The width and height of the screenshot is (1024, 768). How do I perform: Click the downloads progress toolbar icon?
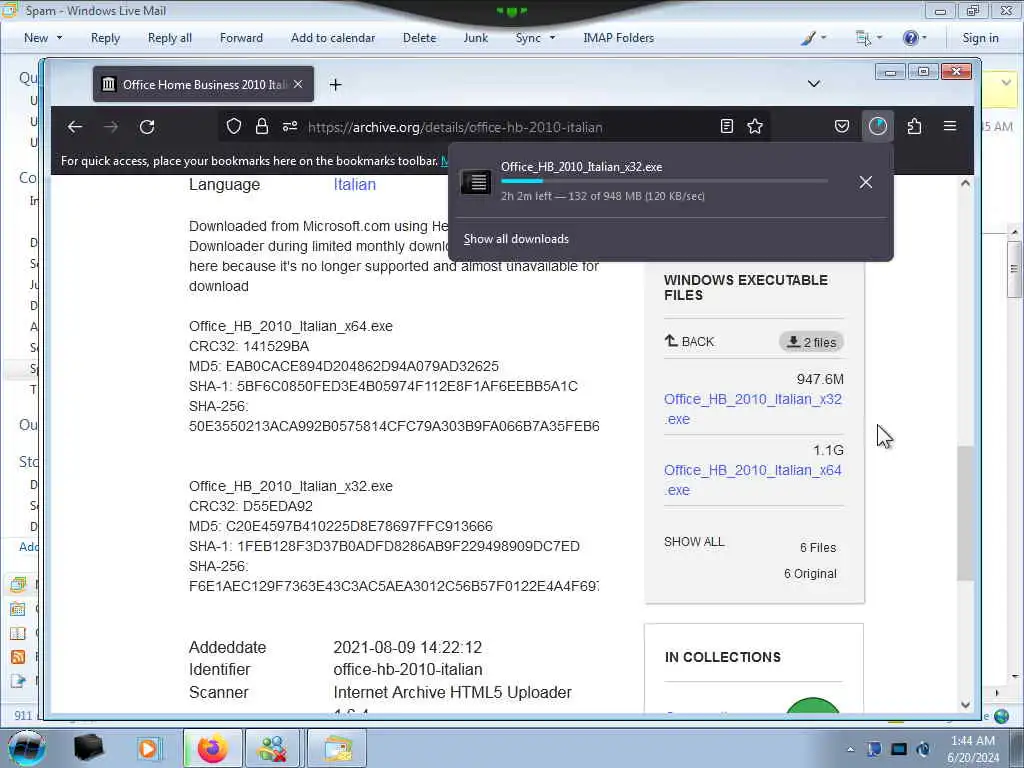(878, 126)
